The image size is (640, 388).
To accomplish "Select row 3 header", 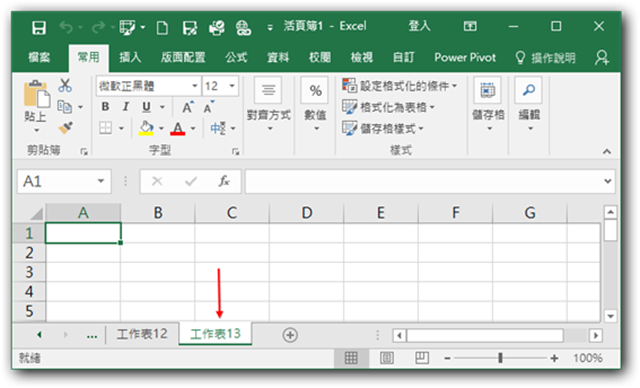I will [29, 272].
